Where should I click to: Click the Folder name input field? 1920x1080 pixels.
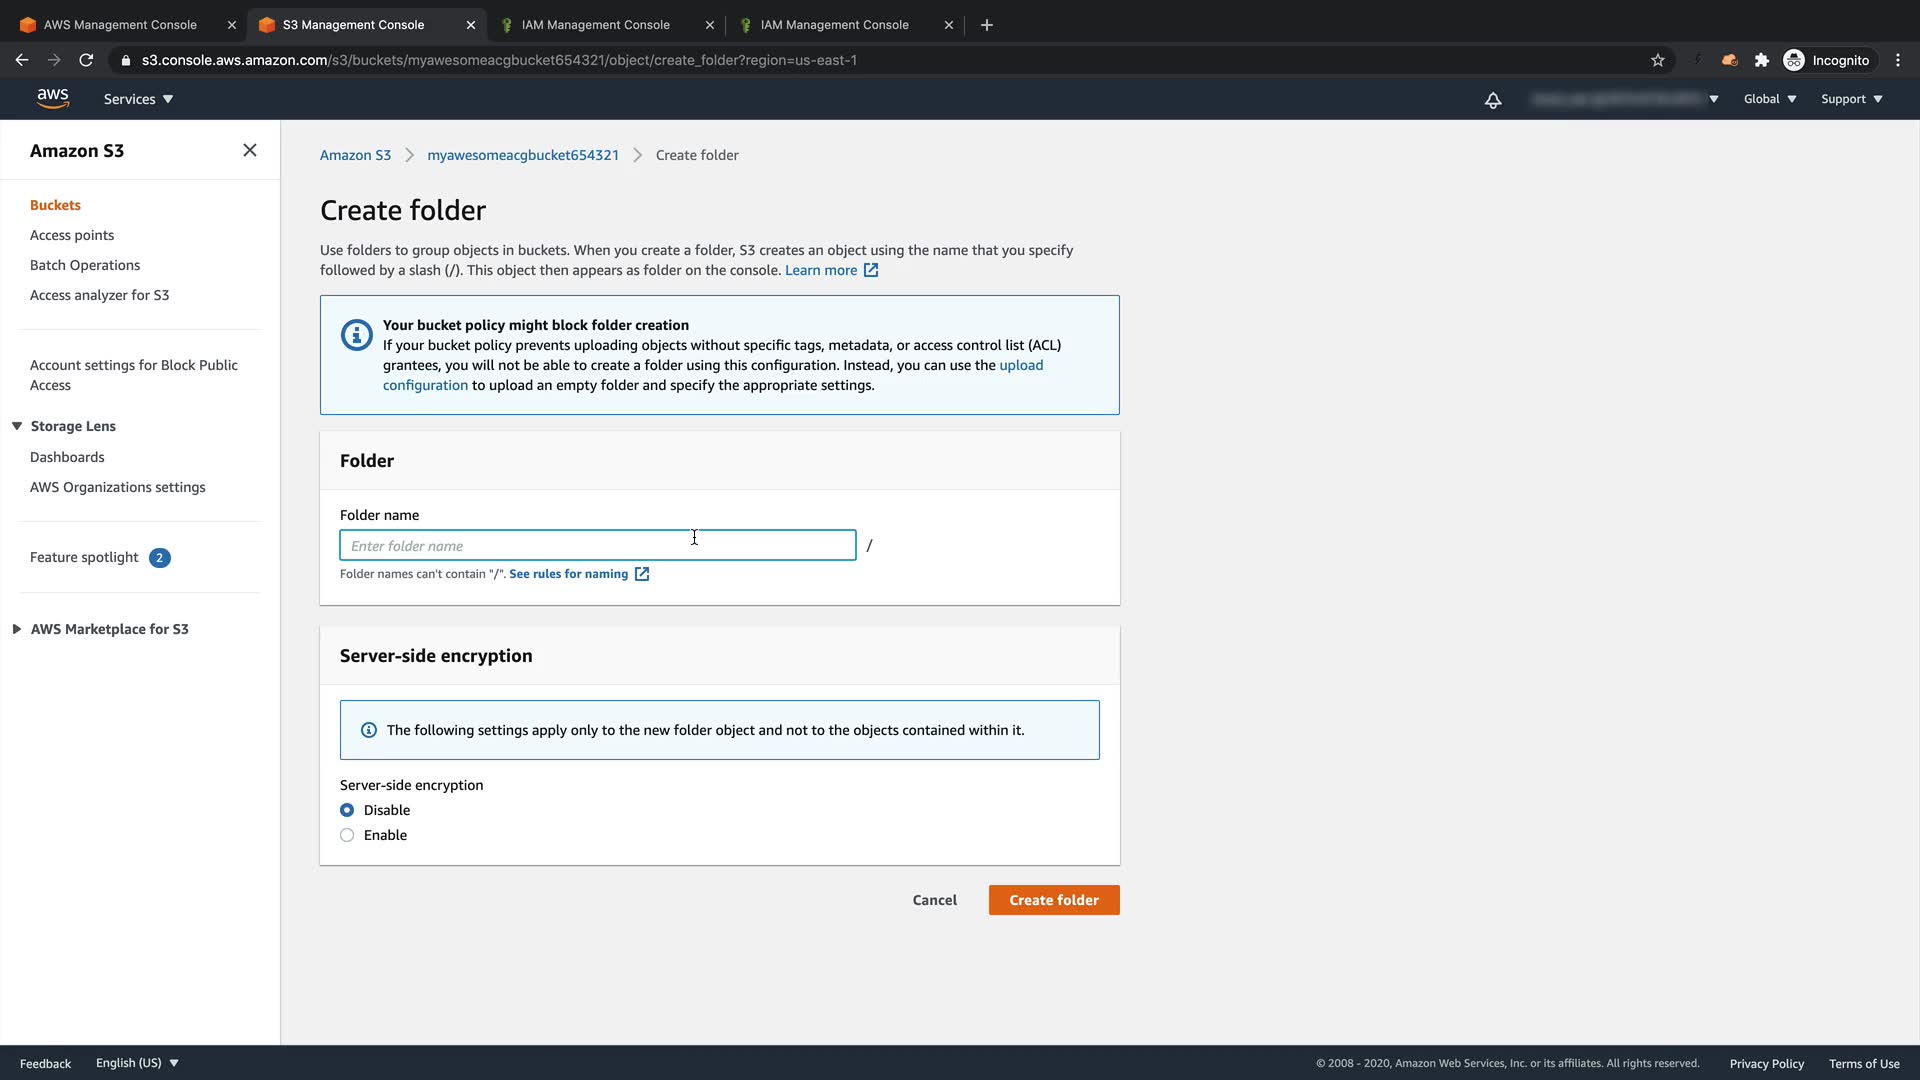597,546
